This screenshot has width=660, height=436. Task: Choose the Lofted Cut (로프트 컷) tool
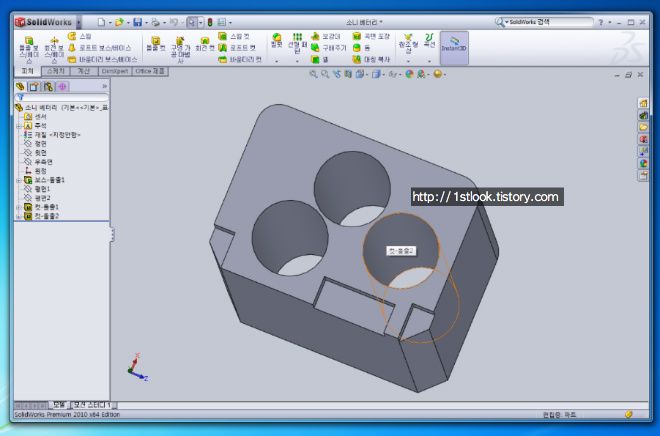point(237,48)
